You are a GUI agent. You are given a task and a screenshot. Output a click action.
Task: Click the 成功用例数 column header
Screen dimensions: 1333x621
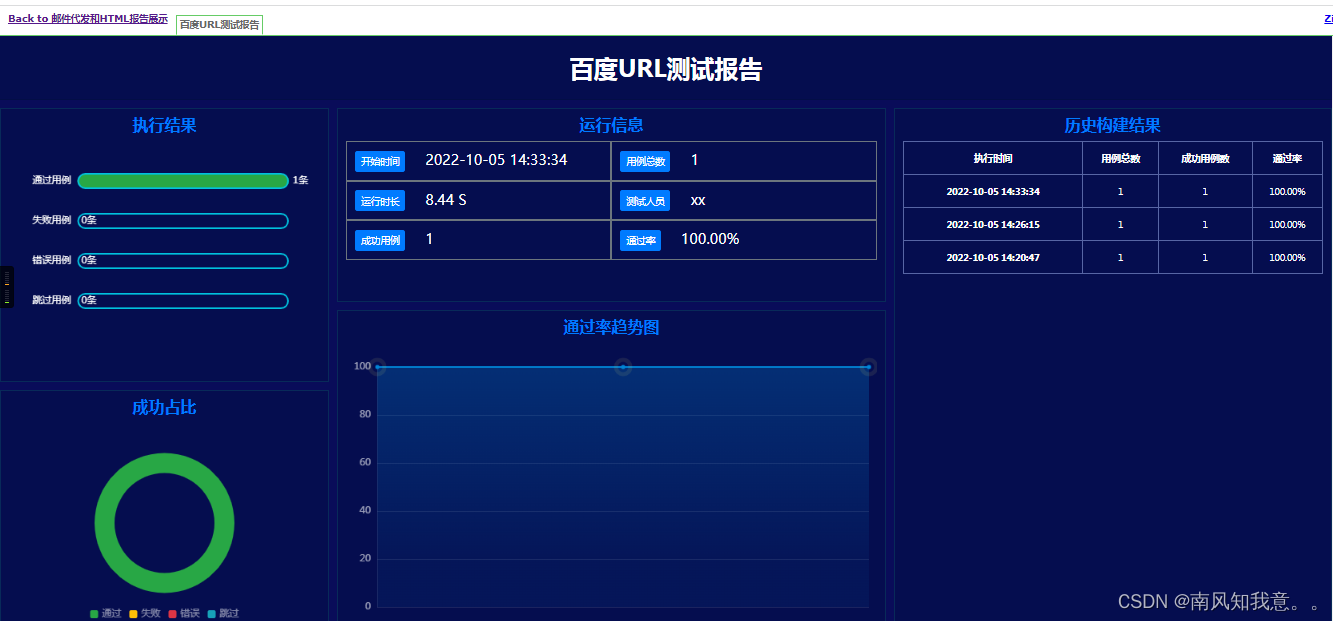coord(1205,158)
